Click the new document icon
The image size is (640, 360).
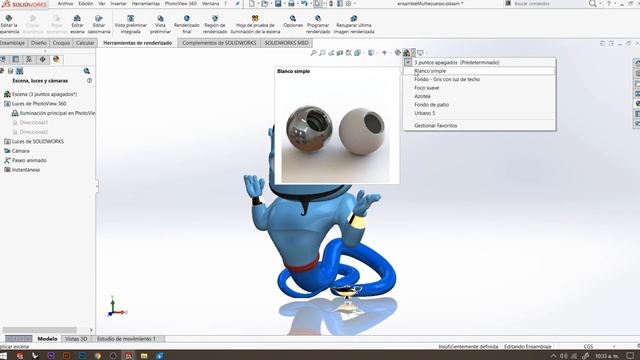click(252, 4)
